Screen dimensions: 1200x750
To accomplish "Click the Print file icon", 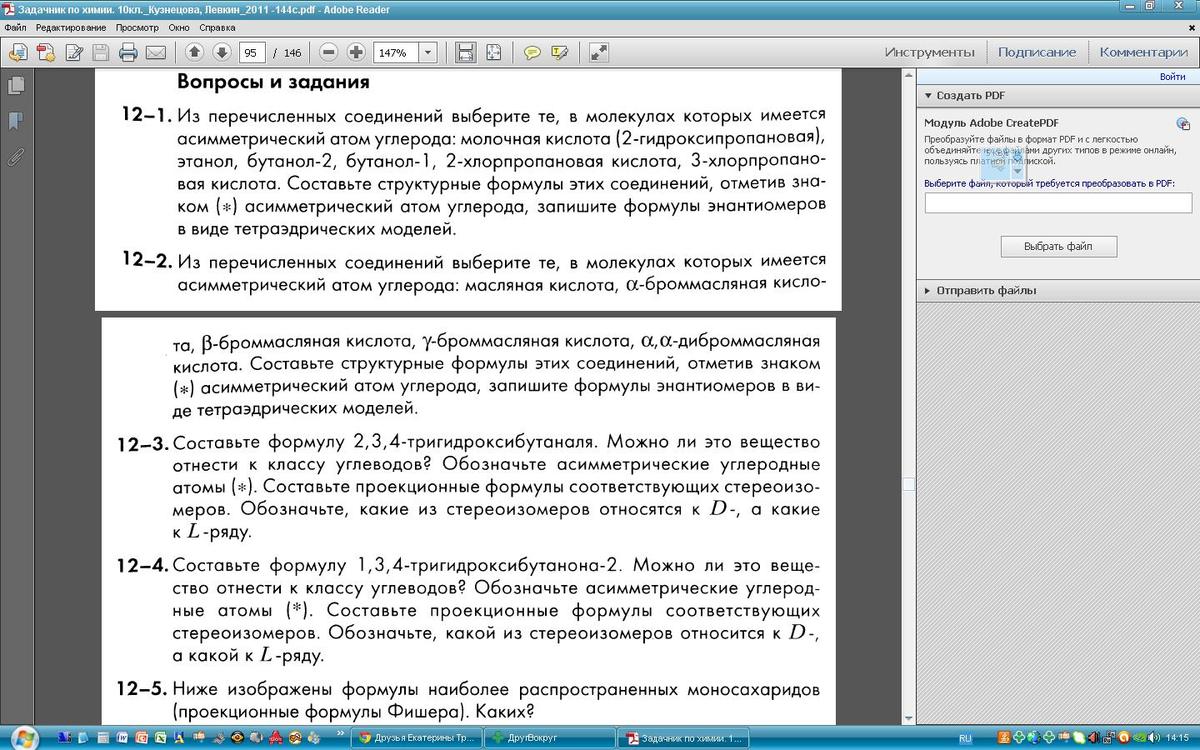I will tap(128, 52).
